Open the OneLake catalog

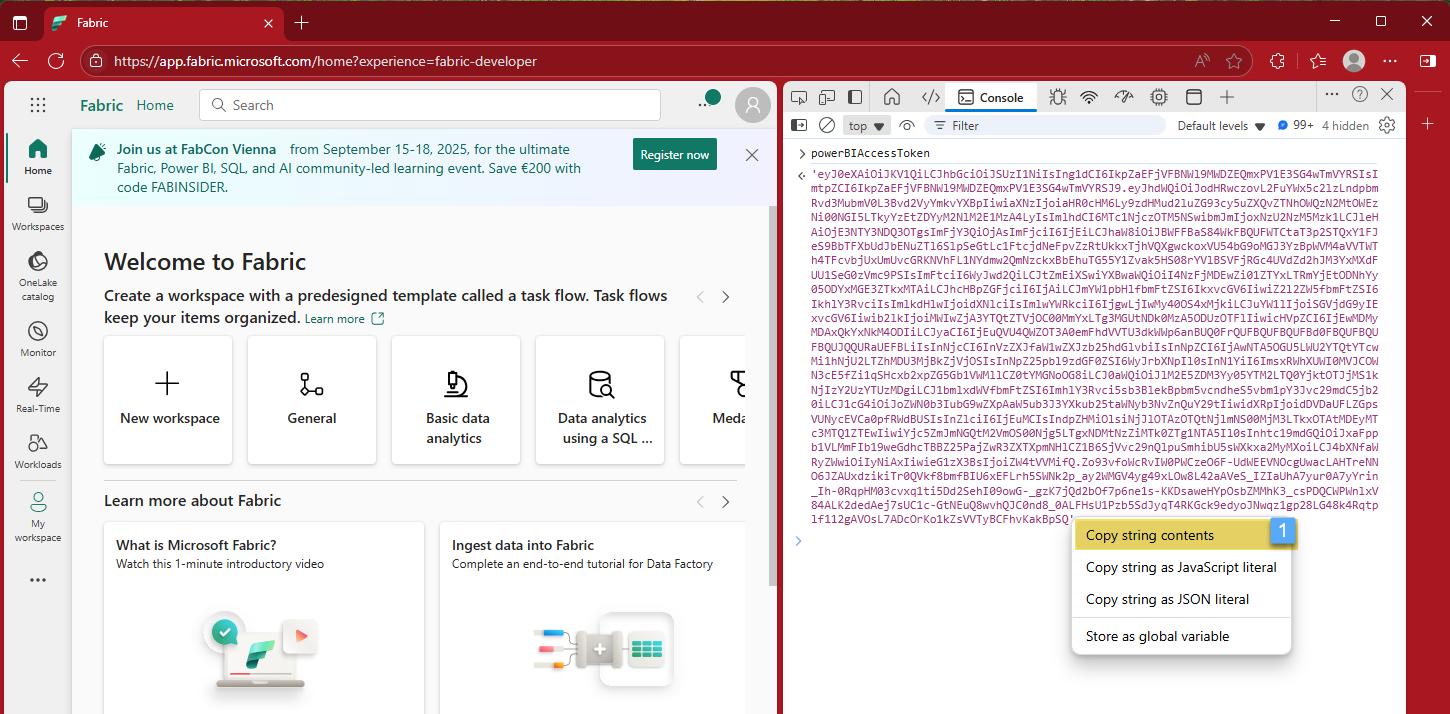tap(38, 276)
